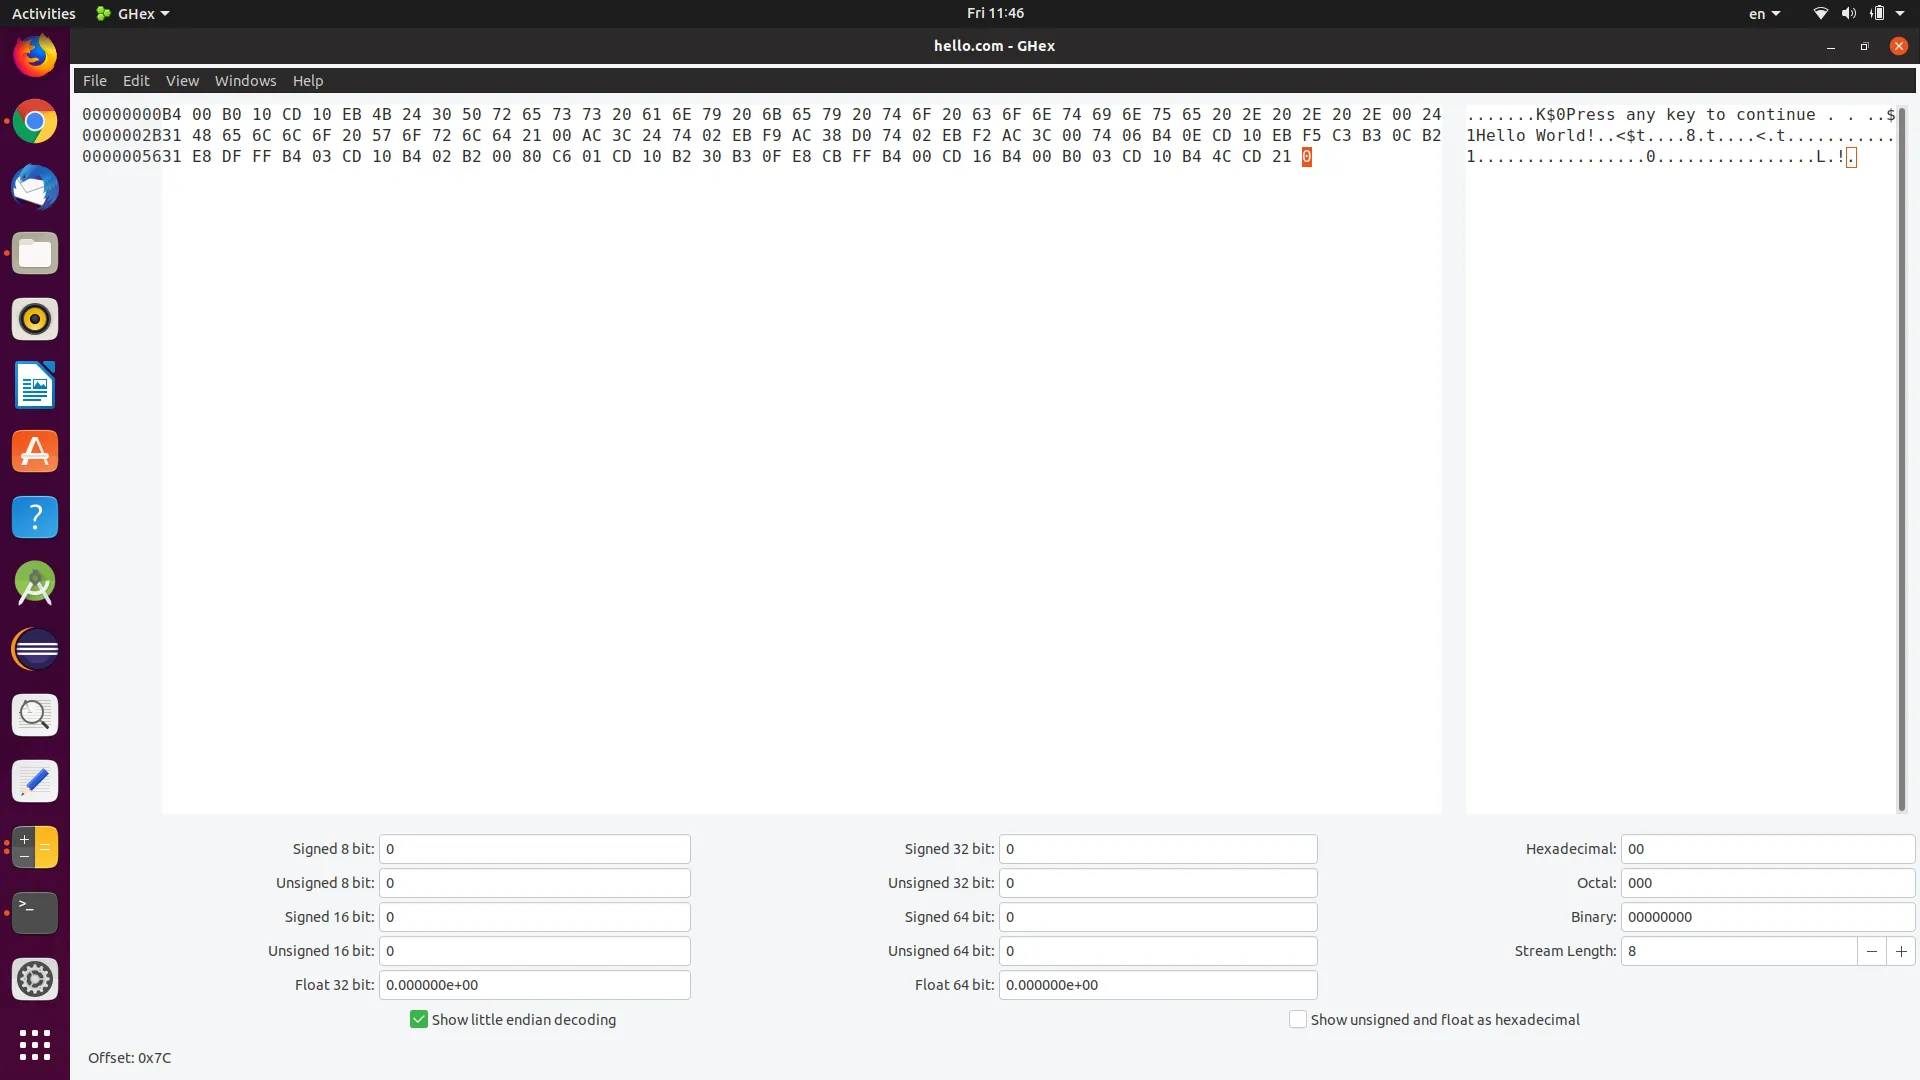
Task: Increase Stream Length with plus button
Action: [1901, 951]
